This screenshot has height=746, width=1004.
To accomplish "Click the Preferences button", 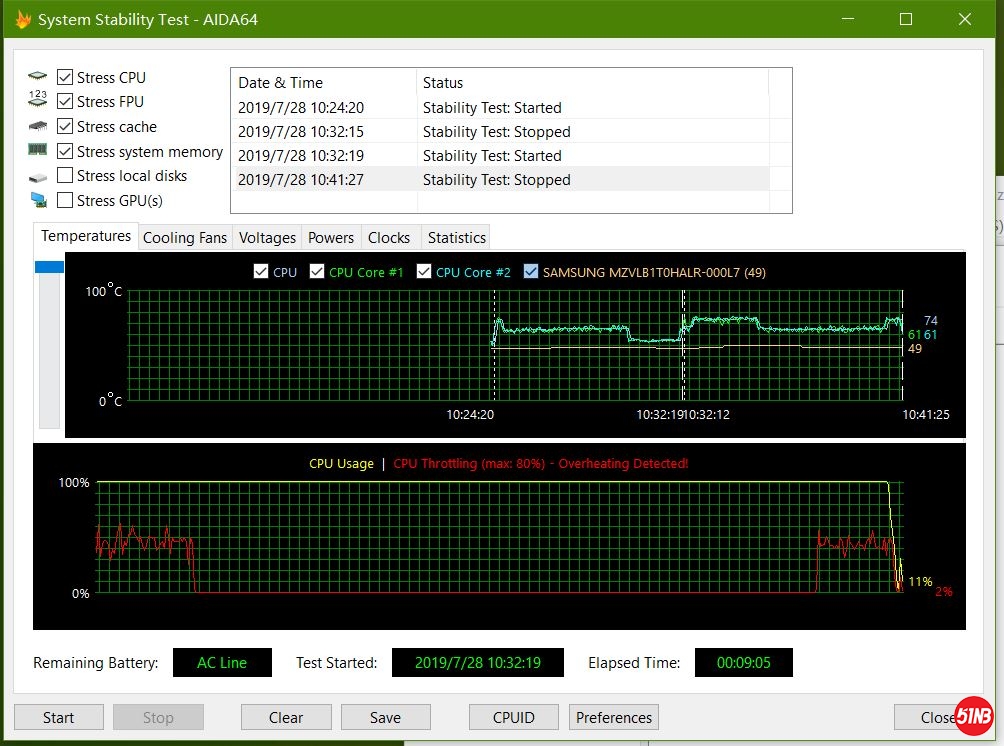I will [x=614, y=717].
